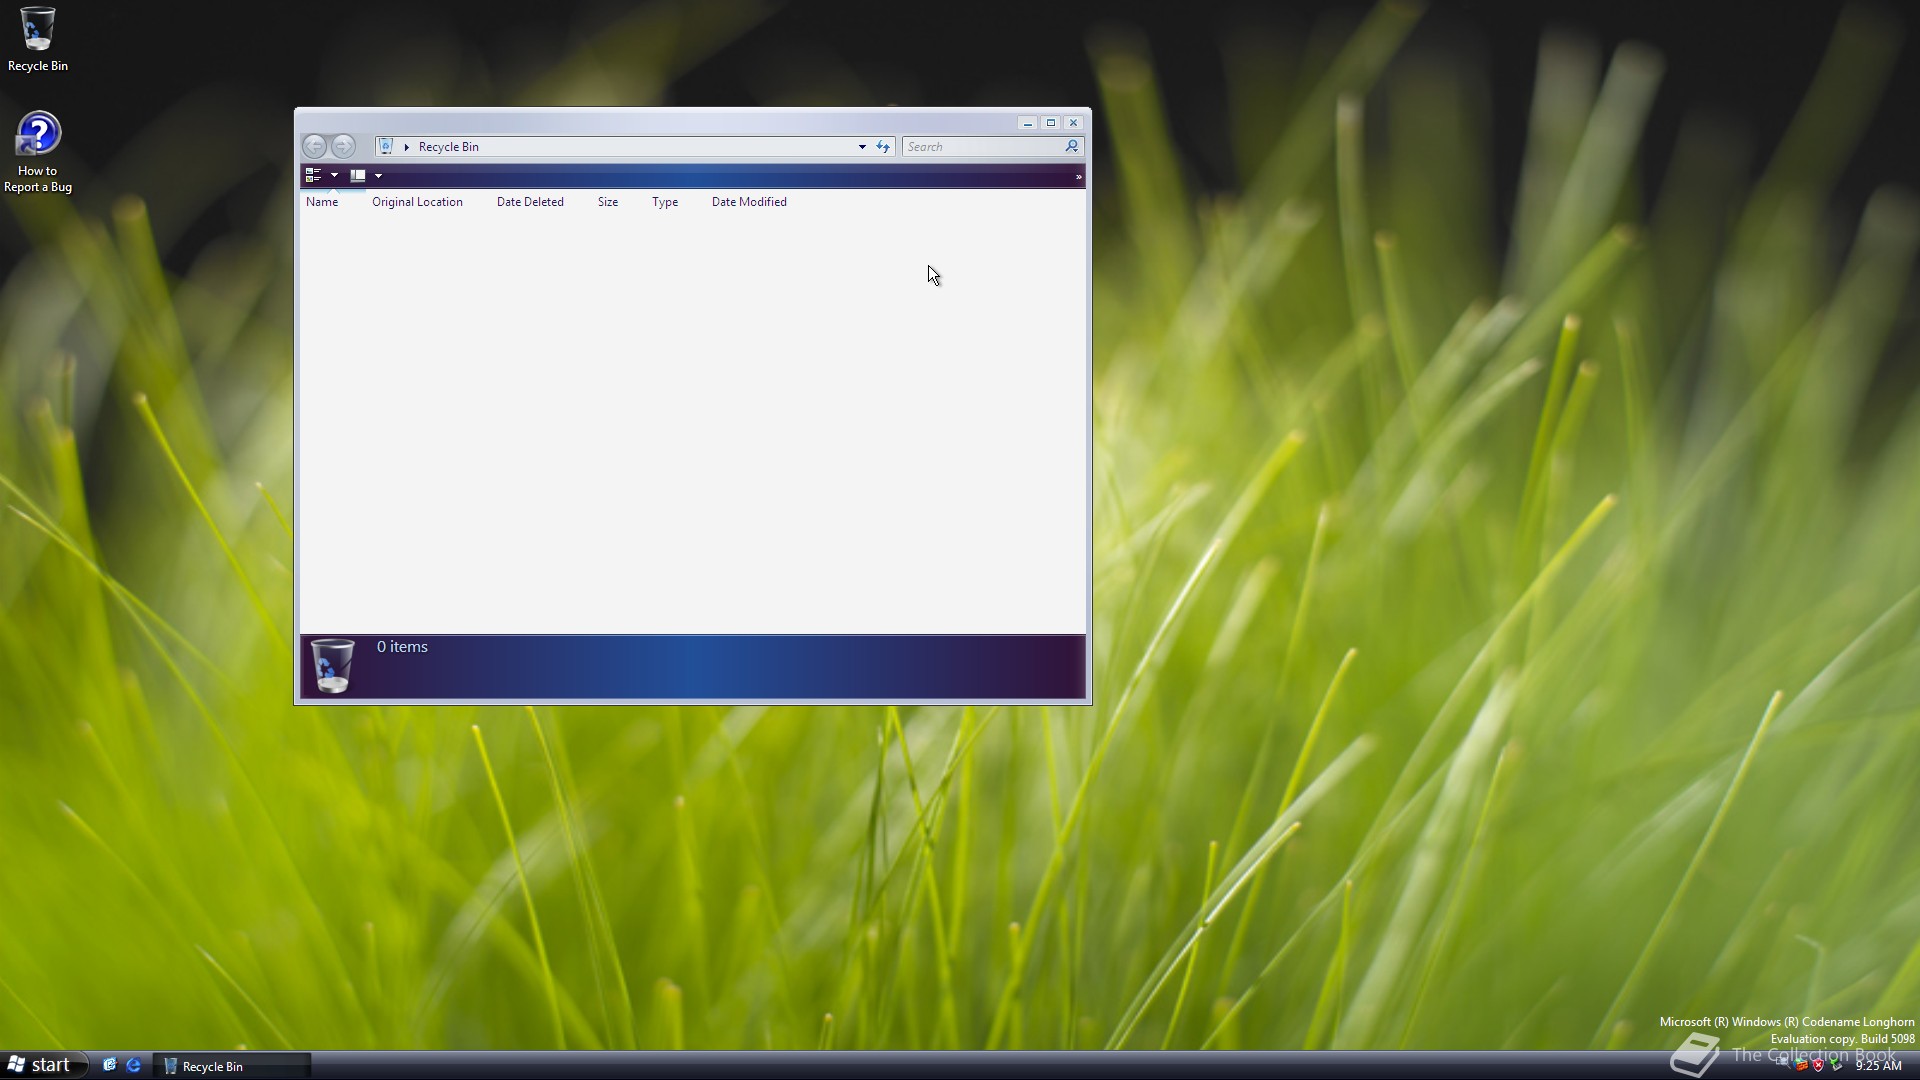Click the search magnifier icon

coord(1072,146)
